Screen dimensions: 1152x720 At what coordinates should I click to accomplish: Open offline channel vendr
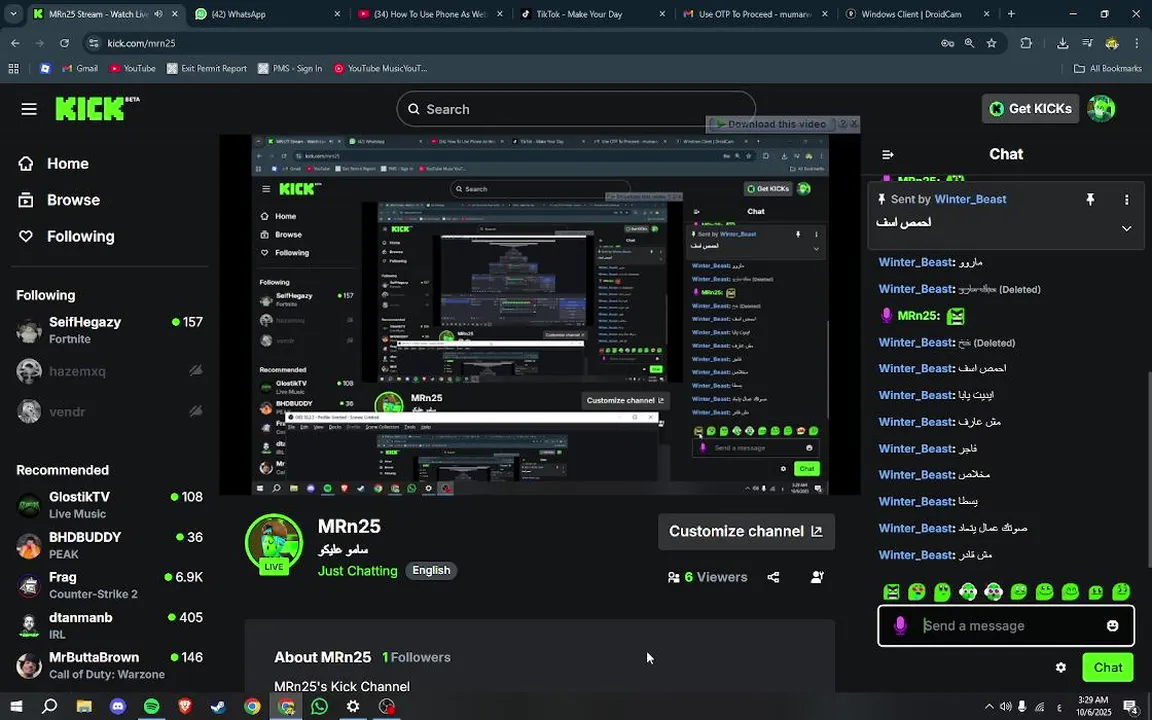pyautogui.click(x=109, y=411)
